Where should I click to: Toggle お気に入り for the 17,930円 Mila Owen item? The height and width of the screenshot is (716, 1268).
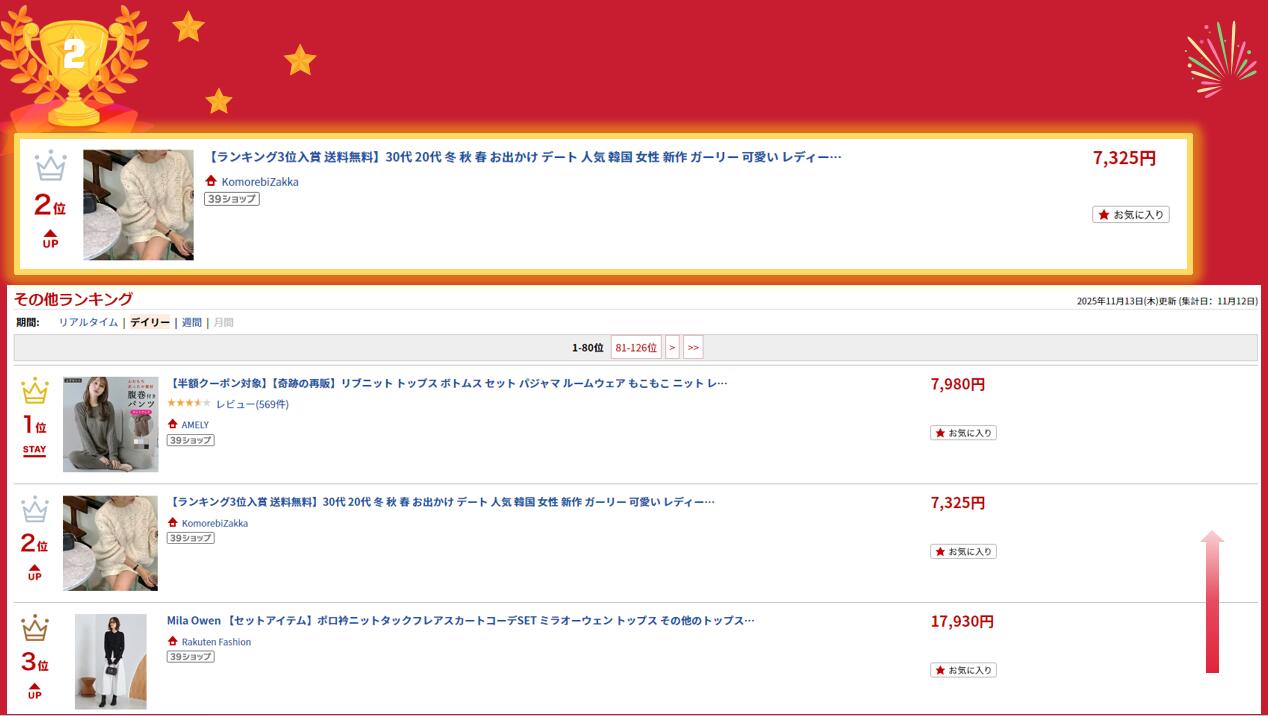coord(963,670)
